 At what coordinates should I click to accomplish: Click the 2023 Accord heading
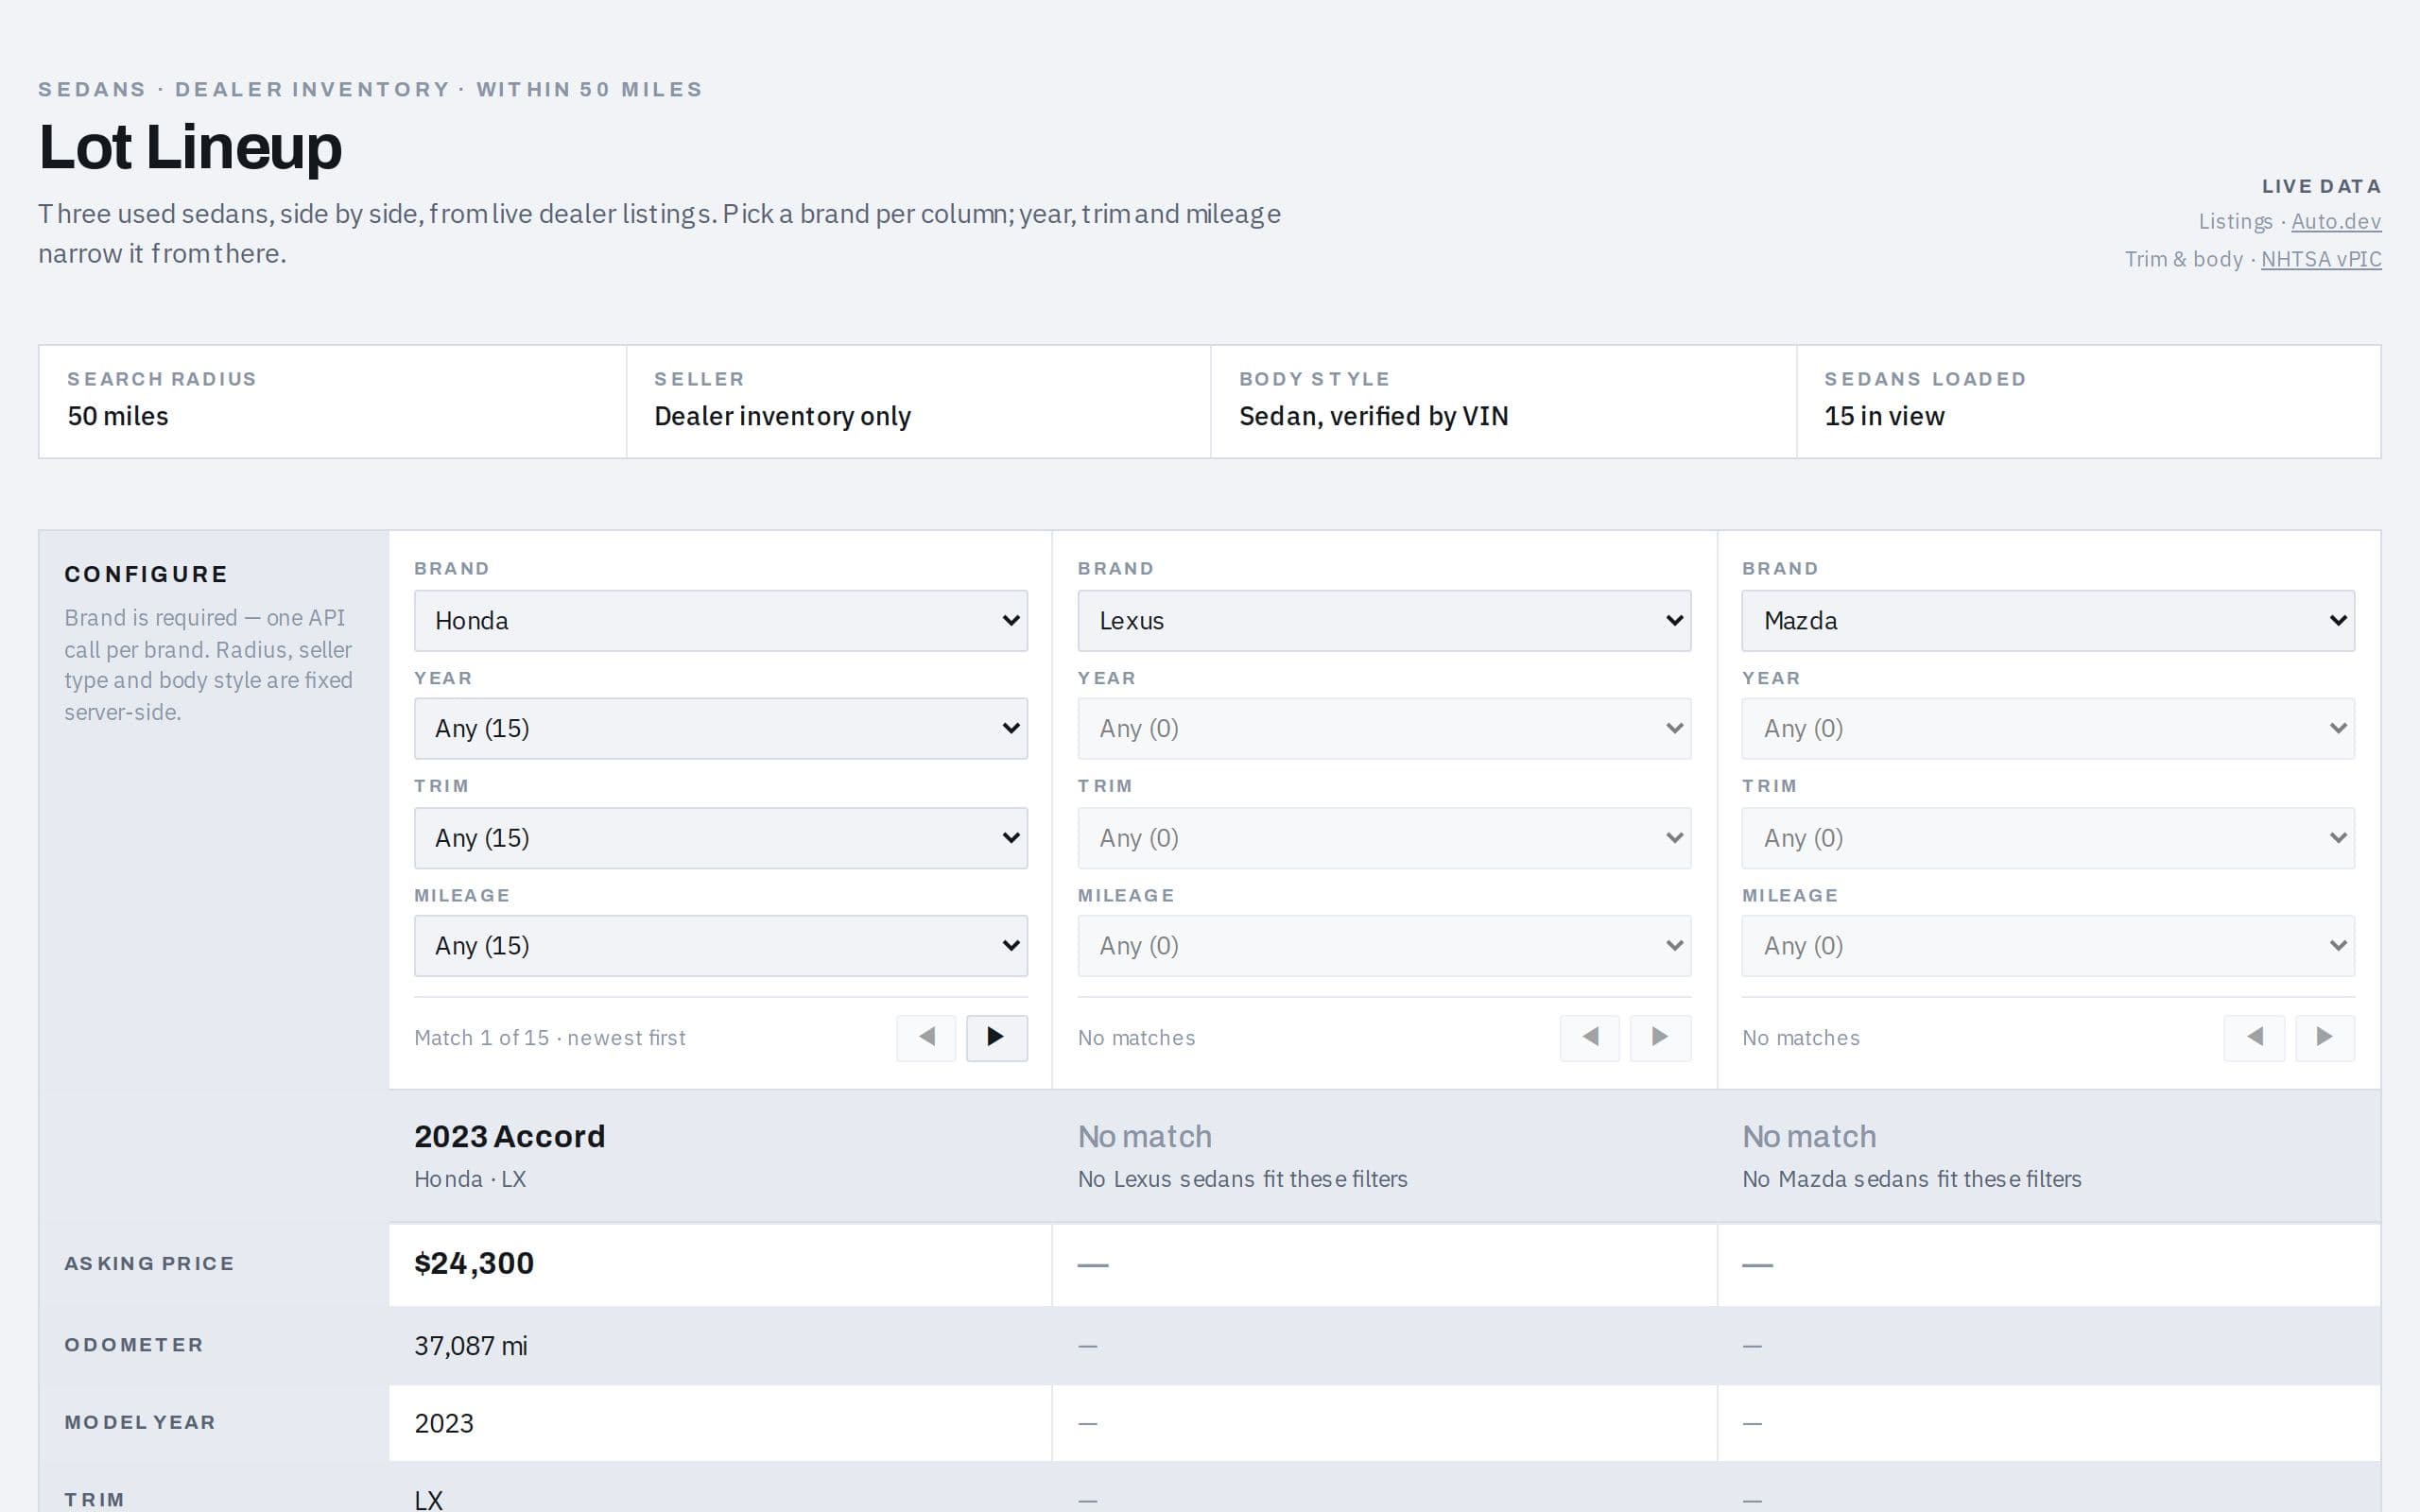pos(510,1136)
